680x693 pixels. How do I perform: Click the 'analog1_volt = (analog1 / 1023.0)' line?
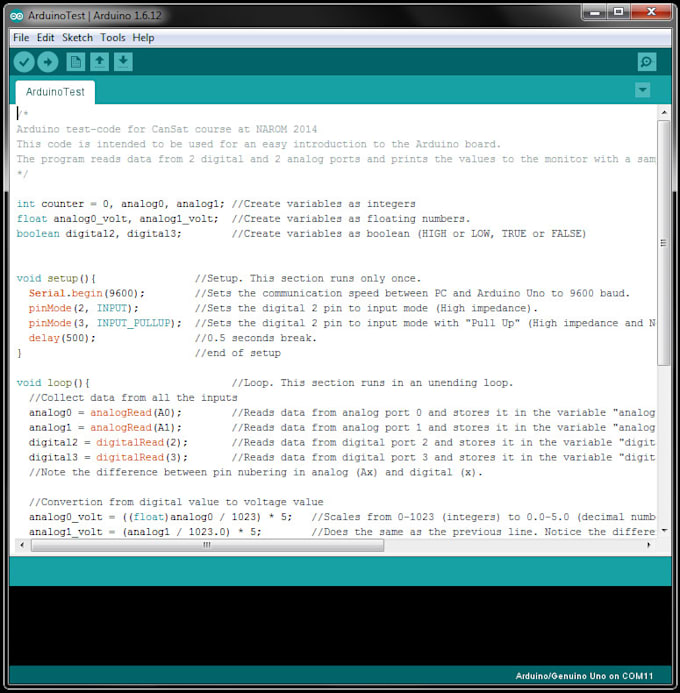point(342,532)
